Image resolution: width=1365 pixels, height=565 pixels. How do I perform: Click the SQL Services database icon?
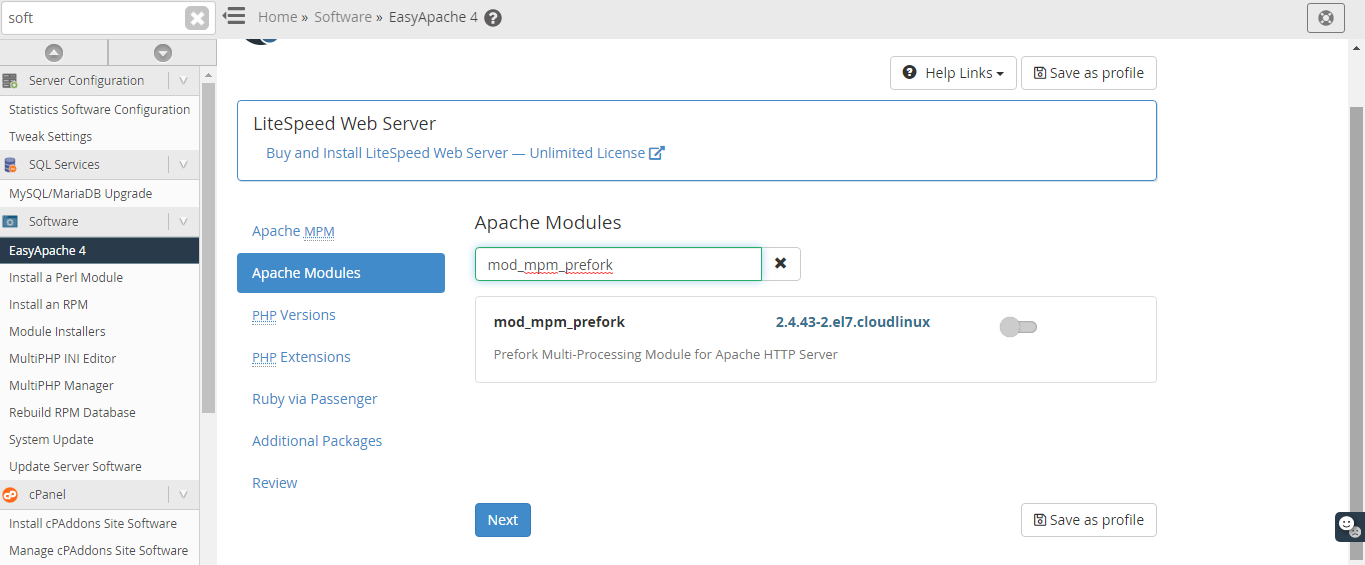coord(10,165)
